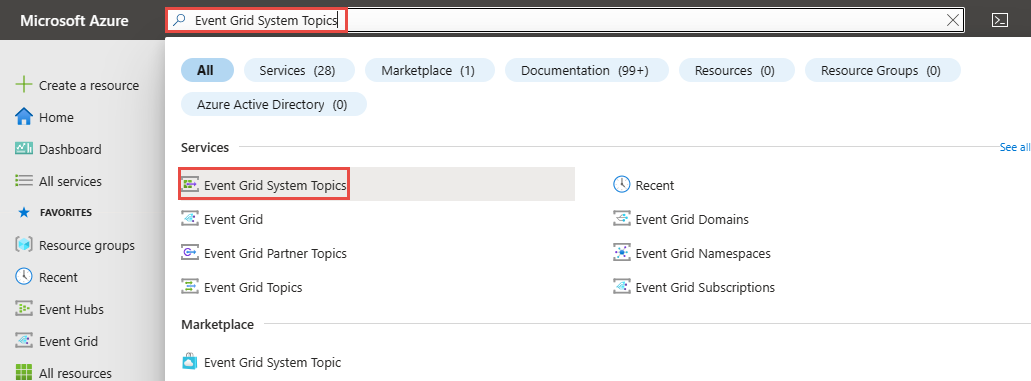Screen dimensions: 1031x381
Task: Click the Dashboard chart icon
Action: 24,149
